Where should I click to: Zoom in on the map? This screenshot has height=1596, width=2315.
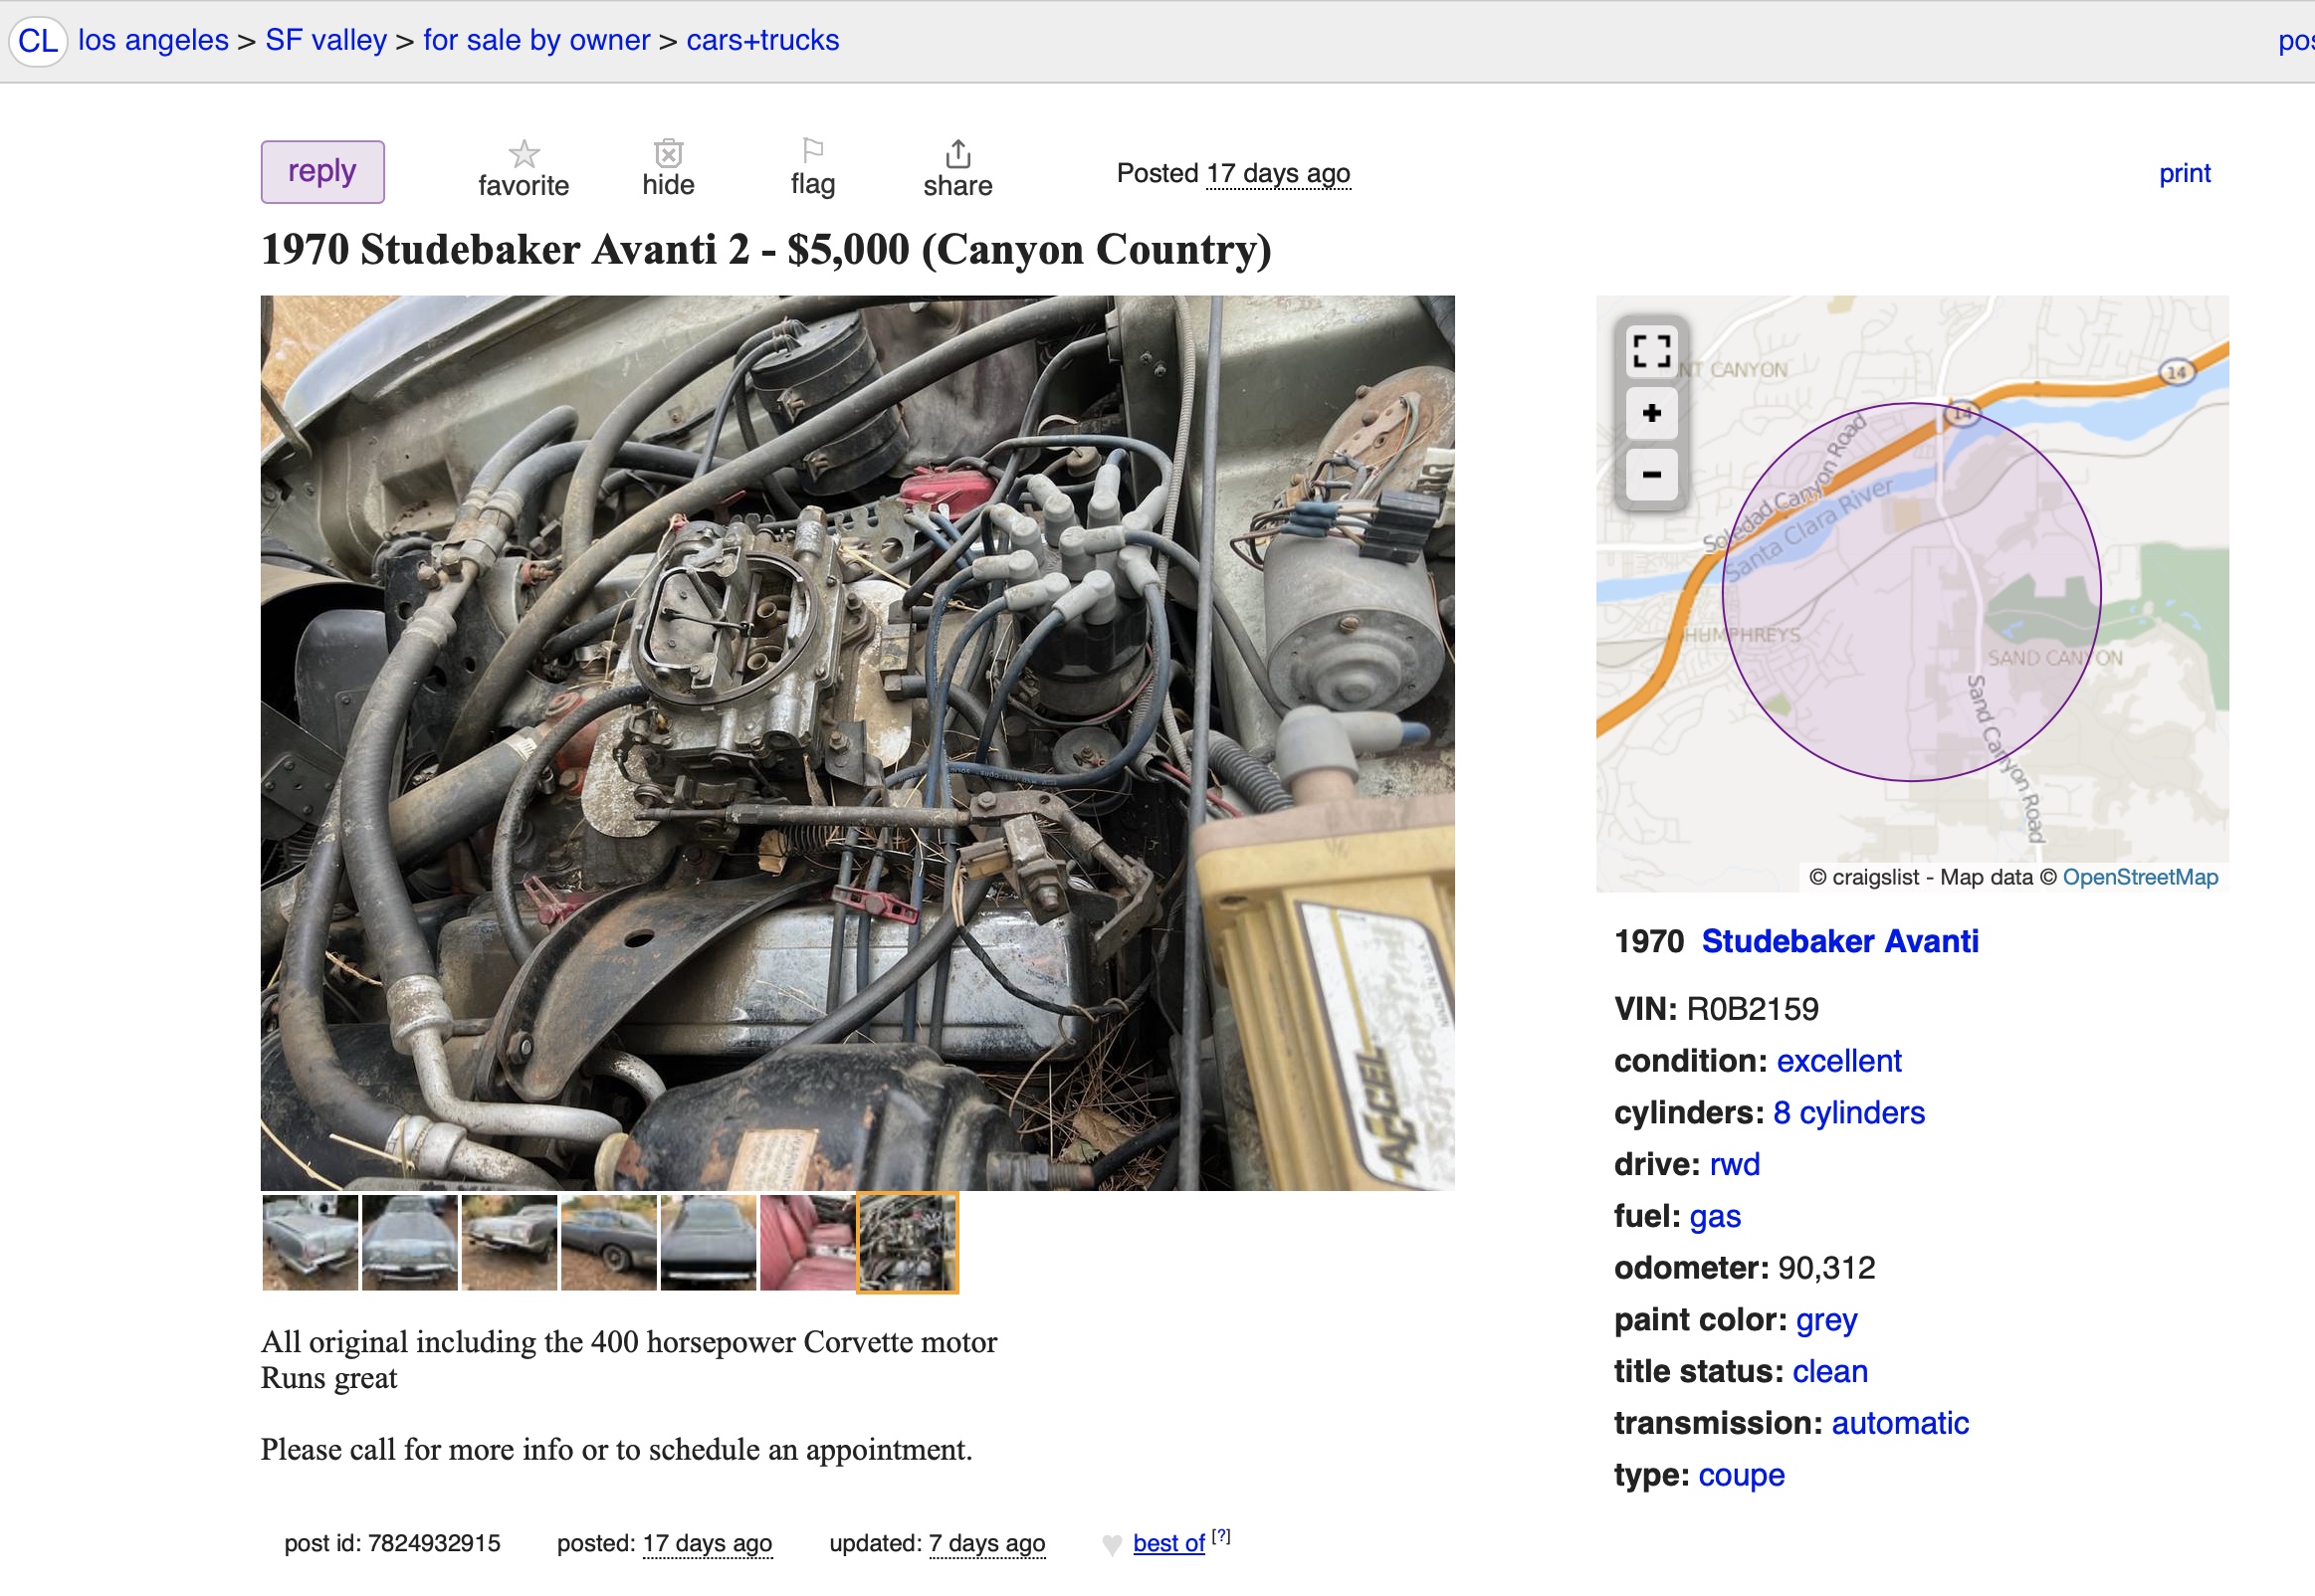coord(1651,413)
